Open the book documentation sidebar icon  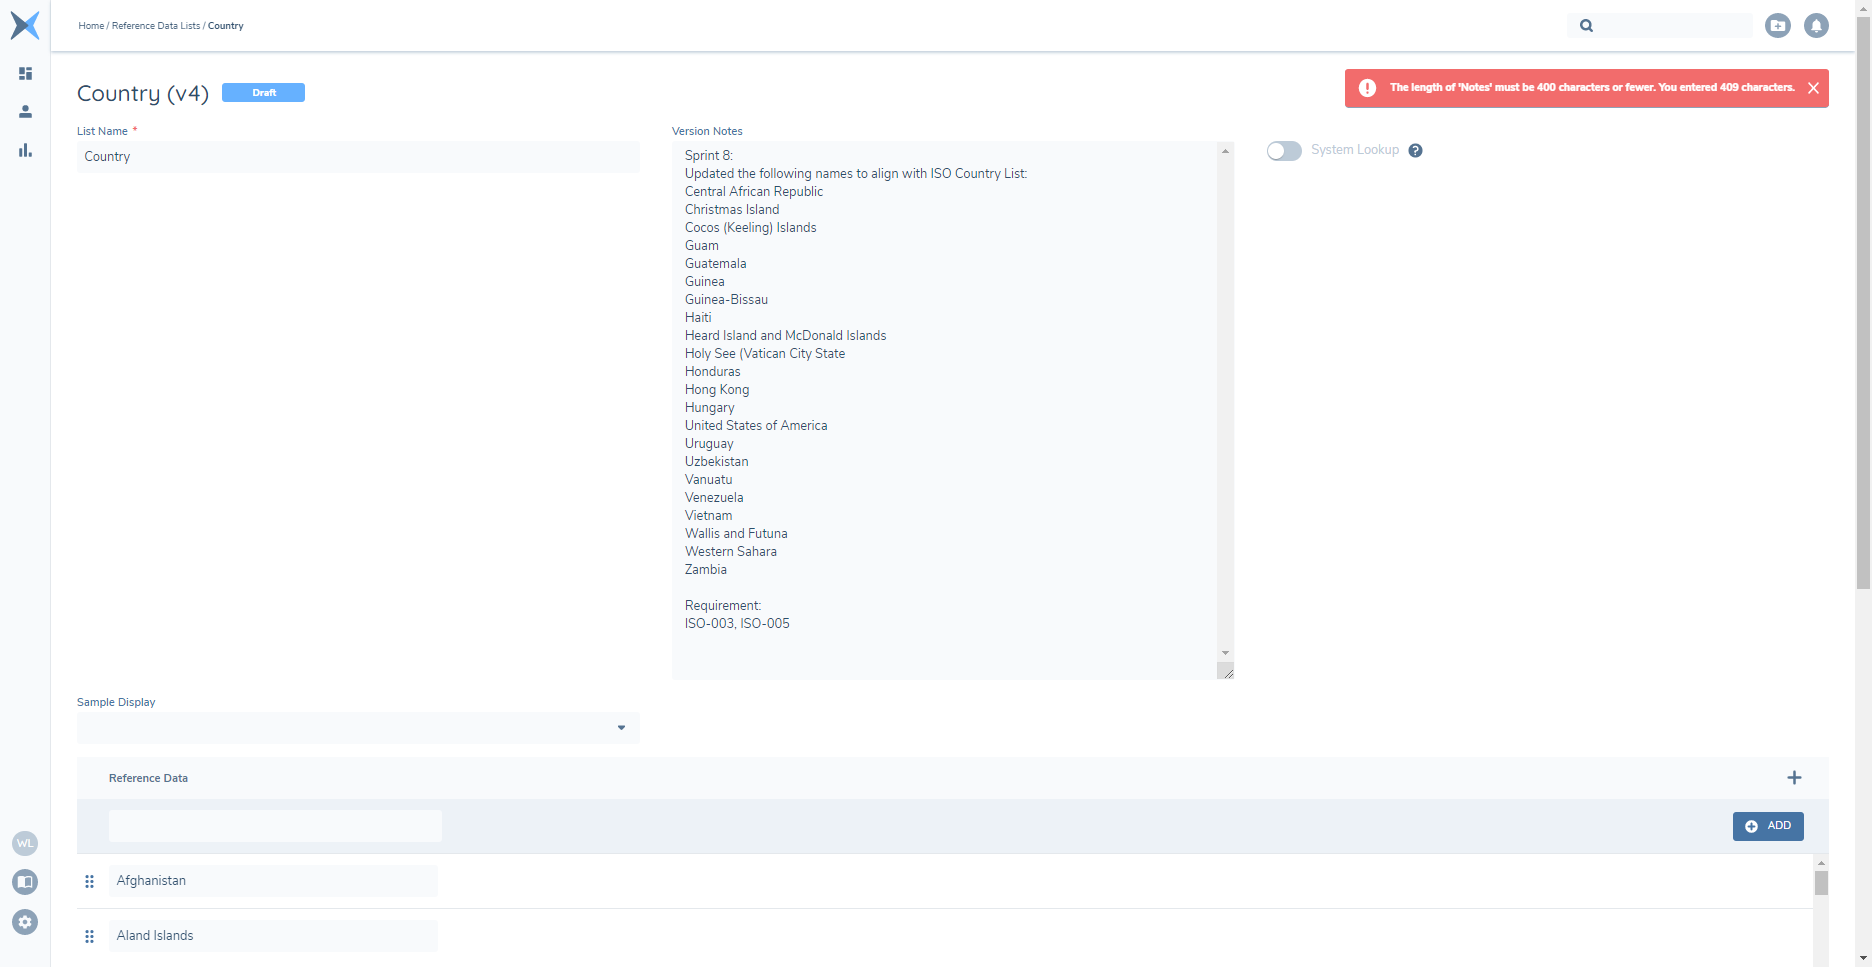[25, 882]
